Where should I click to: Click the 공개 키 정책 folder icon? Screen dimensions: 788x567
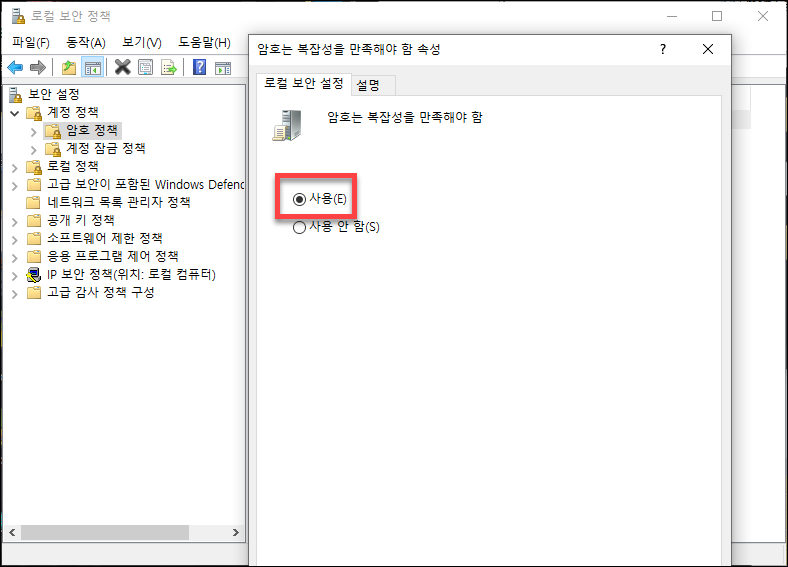coord(34,221)
